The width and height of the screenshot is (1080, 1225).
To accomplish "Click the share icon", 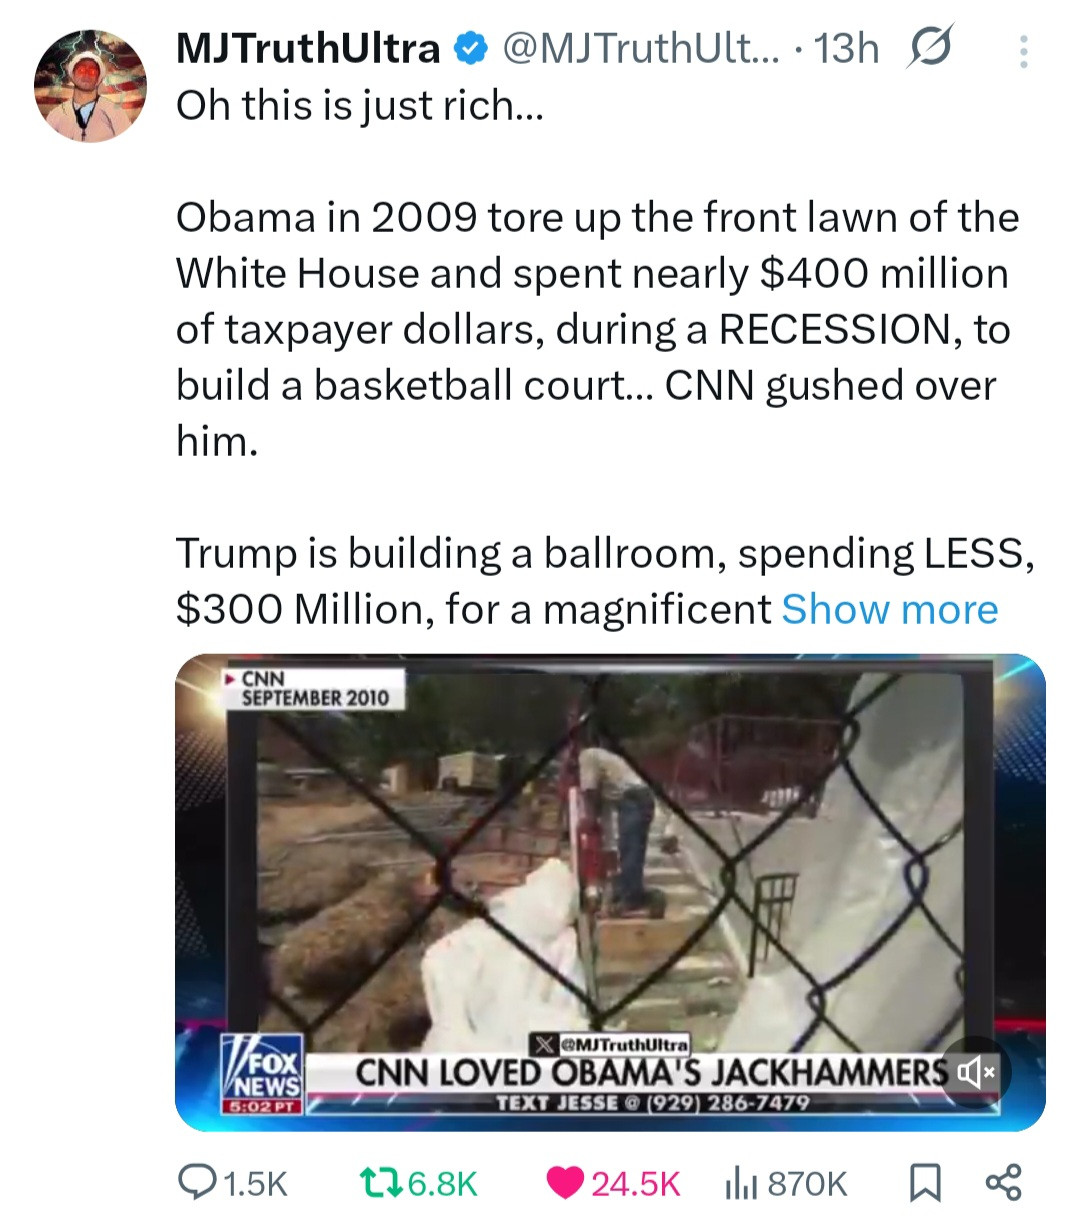I will point(1003,1183).
